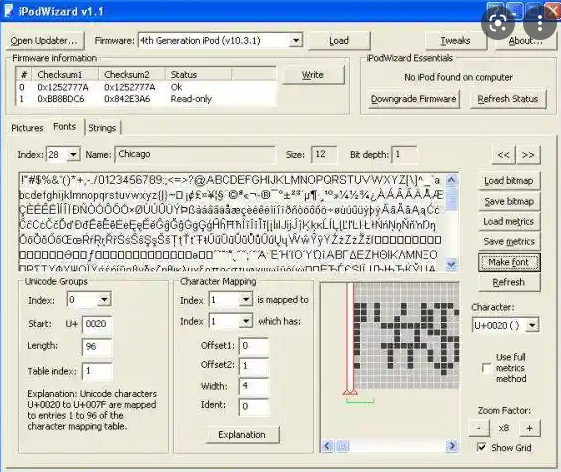Click the Checksum2 column header
561x472 pixels.
(x=132, y=74)
